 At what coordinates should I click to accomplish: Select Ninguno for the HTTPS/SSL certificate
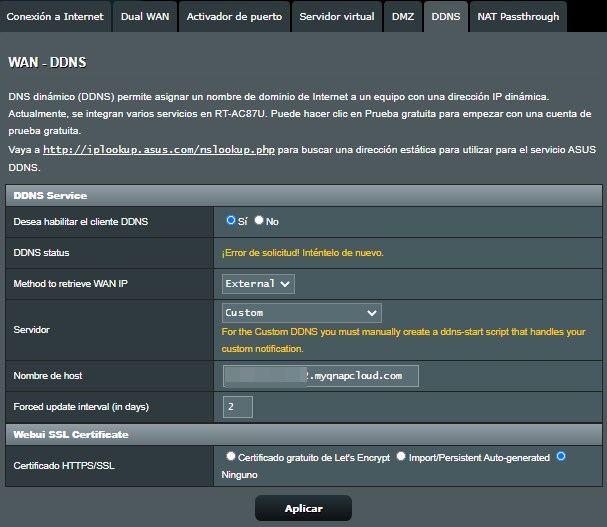[x=561, y=457]
